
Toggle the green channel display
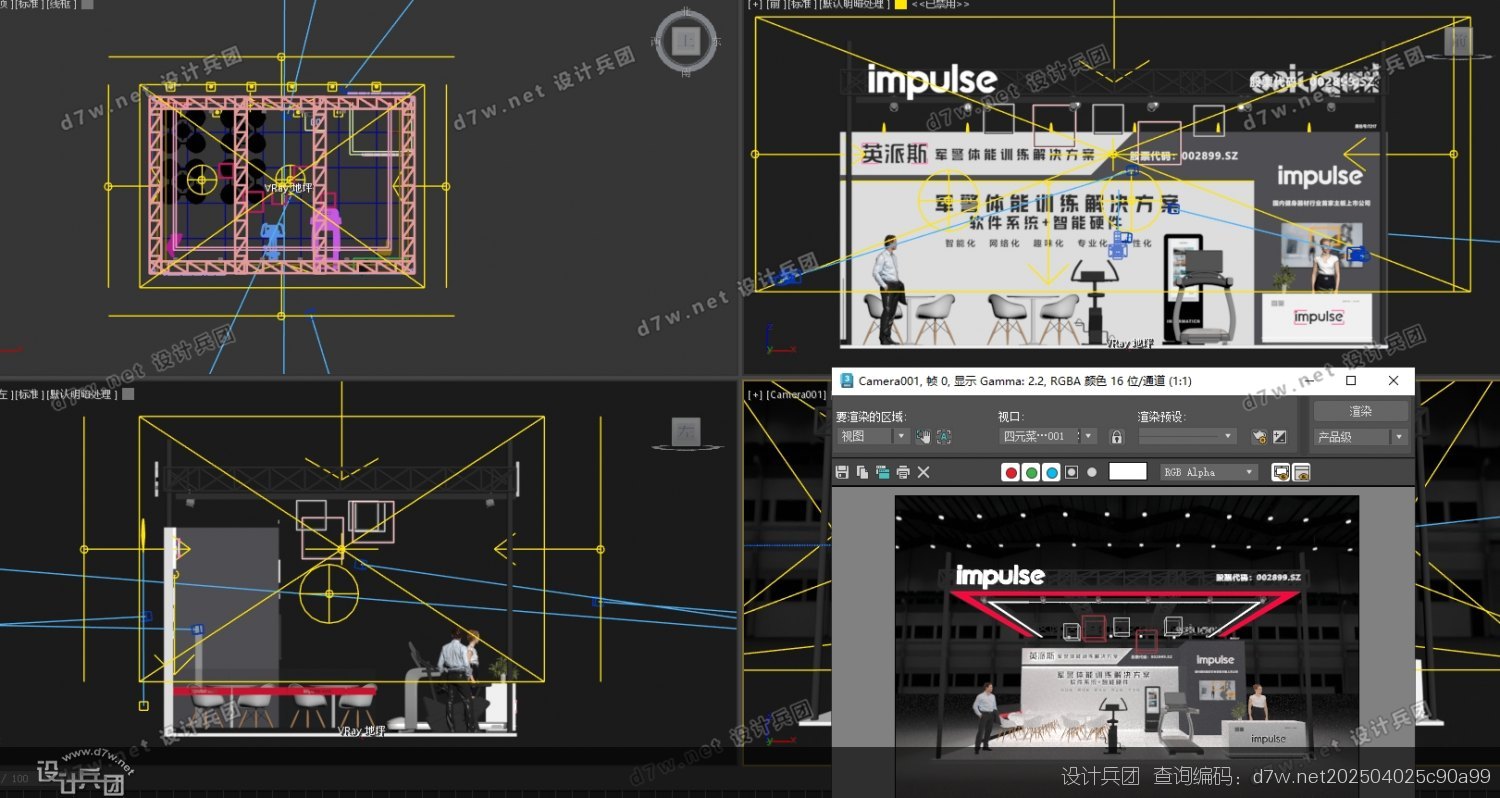point(1031,472)
